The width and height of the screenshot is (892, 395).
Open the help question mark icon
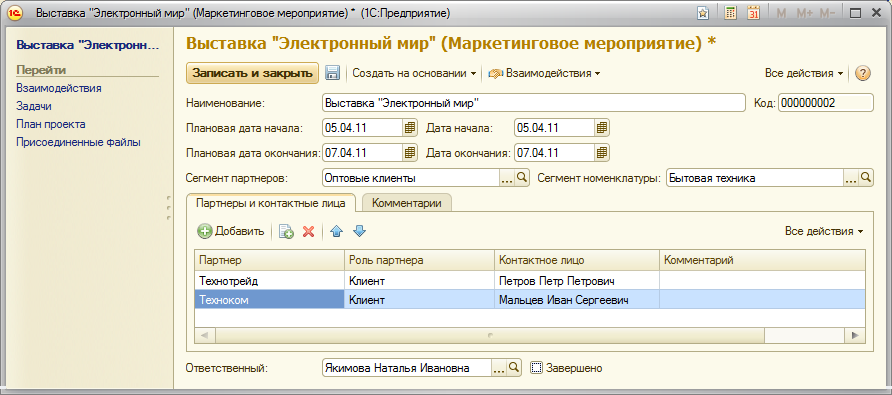863,73
